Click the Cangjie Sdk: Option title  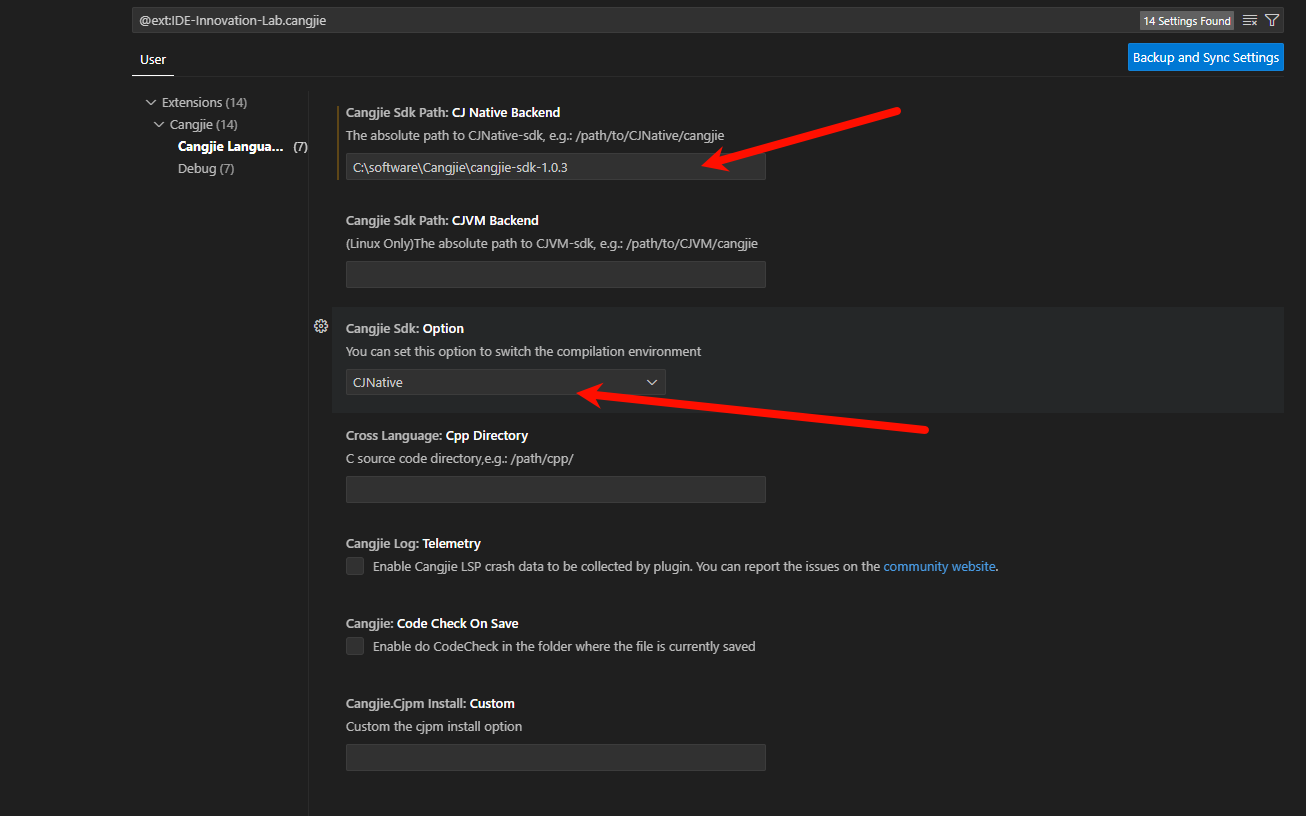point(405,328)
